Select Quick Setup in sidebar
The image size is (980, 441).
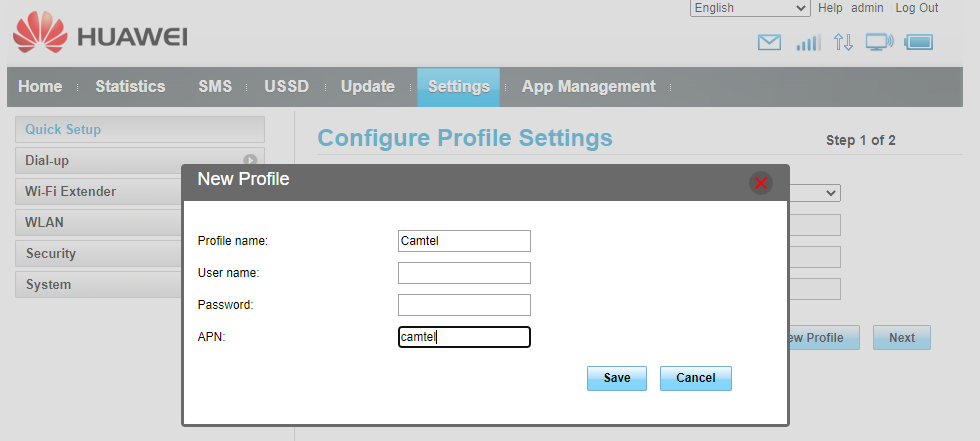click(x=140, y=129)
